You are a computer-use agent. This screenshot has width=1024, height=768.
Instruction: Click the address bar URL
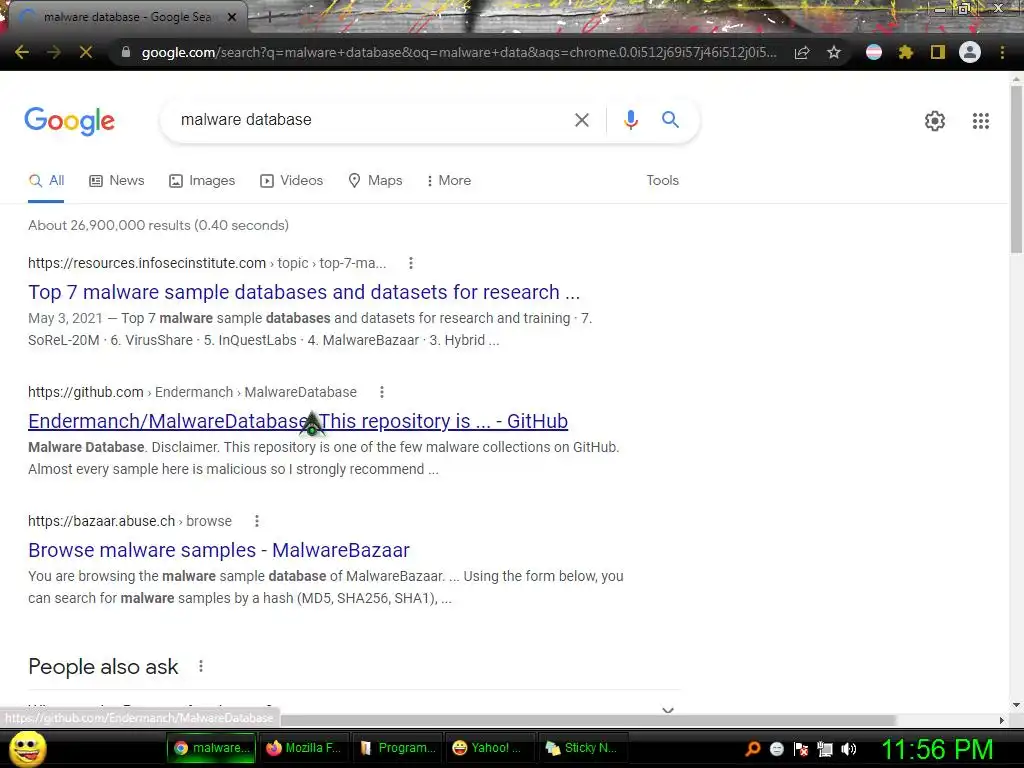(x=459, y=52)
